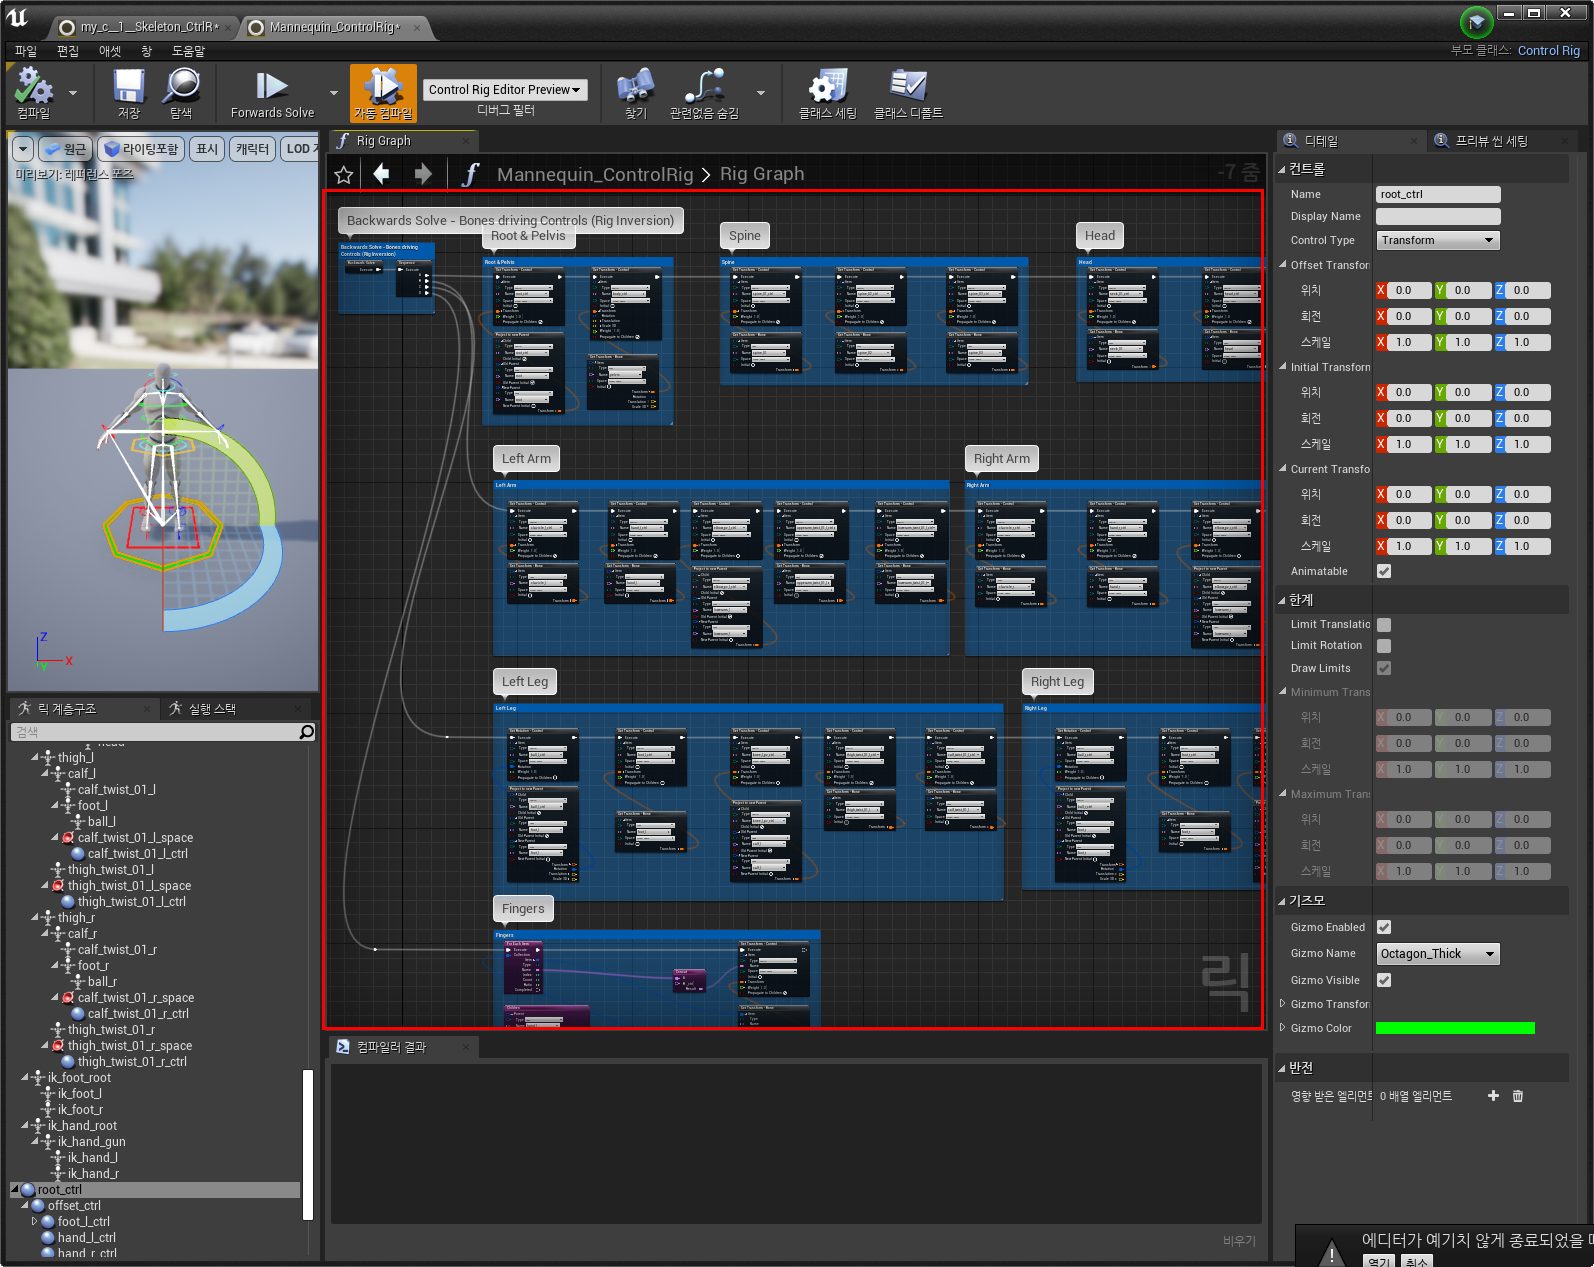Collapse the root_ctrl tree item
This screenshot has height=1267, width=1594.
14,1190
